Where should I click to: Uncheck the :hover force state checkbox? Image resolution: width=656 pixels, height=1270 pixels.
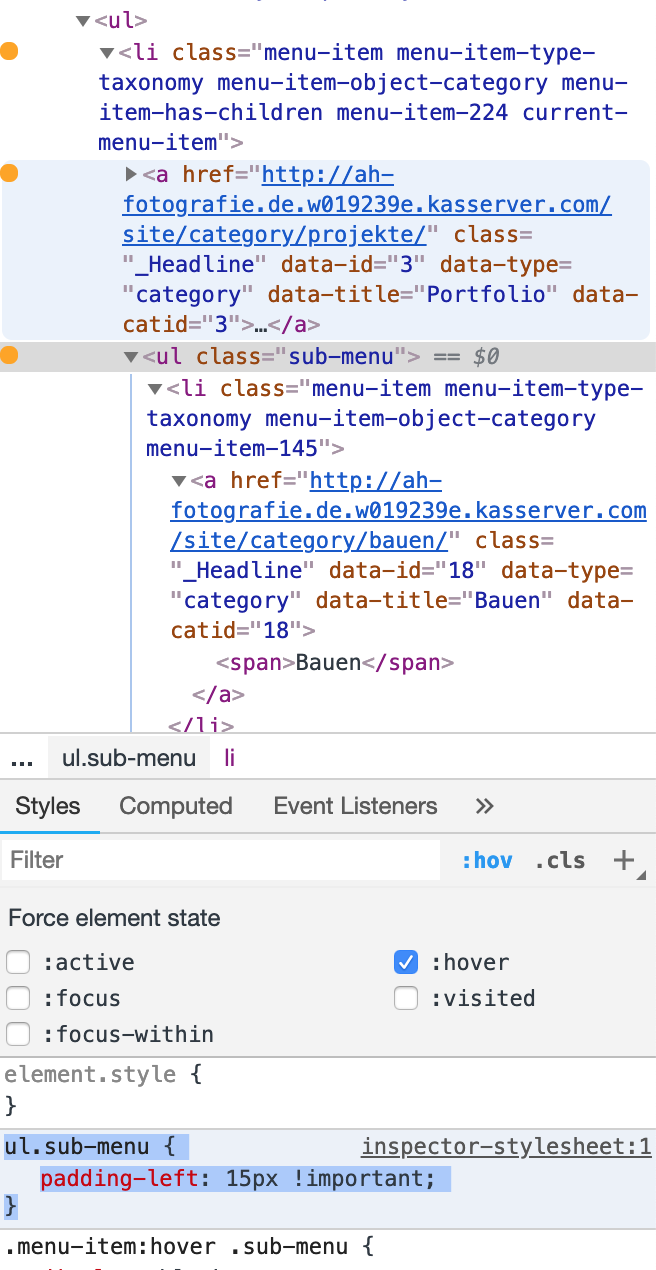tap(406, 962)
